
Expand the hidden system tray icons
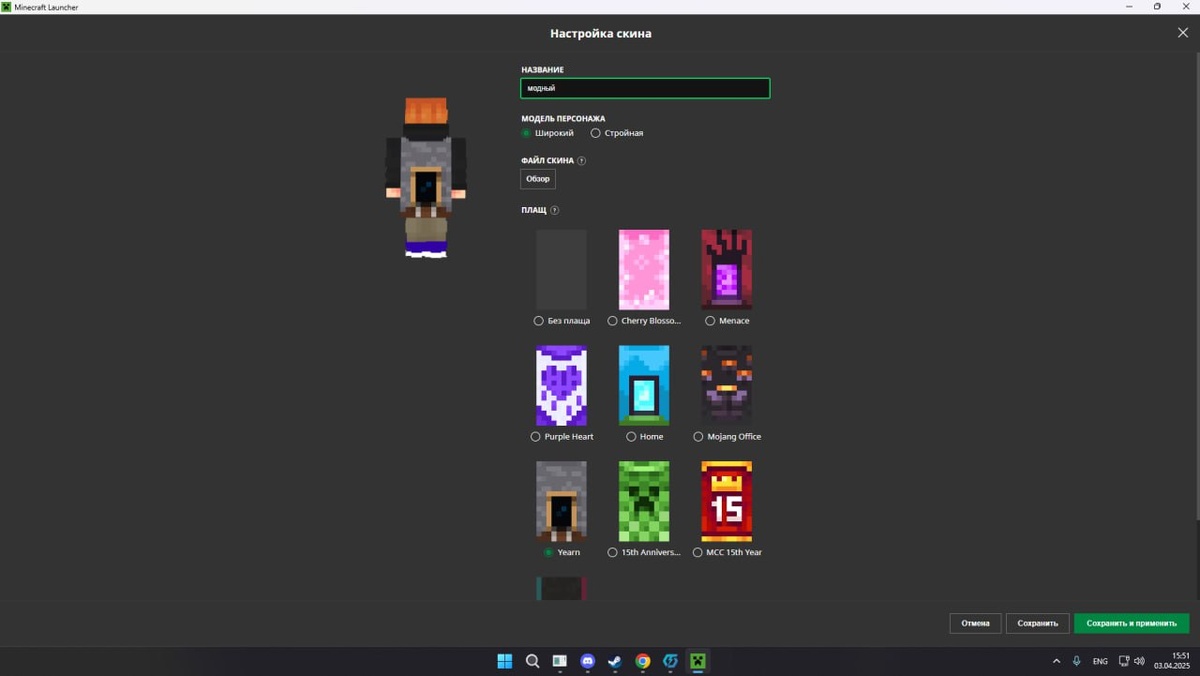pyautogui.click(x=1056, y=661)
